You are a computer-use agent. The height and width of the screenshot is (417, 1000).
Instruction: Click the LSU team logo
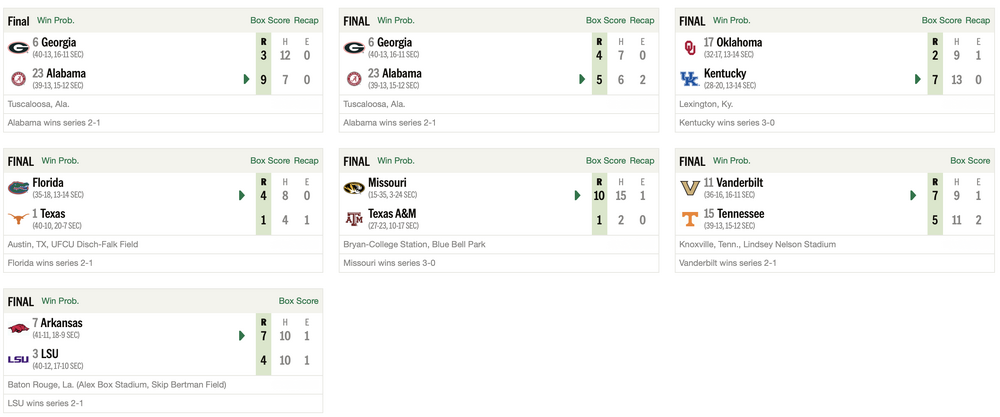pos(18,358)
